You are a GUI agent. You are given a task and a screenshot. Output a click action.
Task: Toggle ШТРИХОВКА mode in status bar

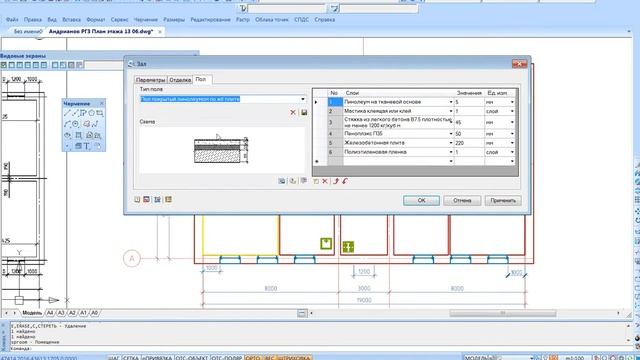[294, 358]
